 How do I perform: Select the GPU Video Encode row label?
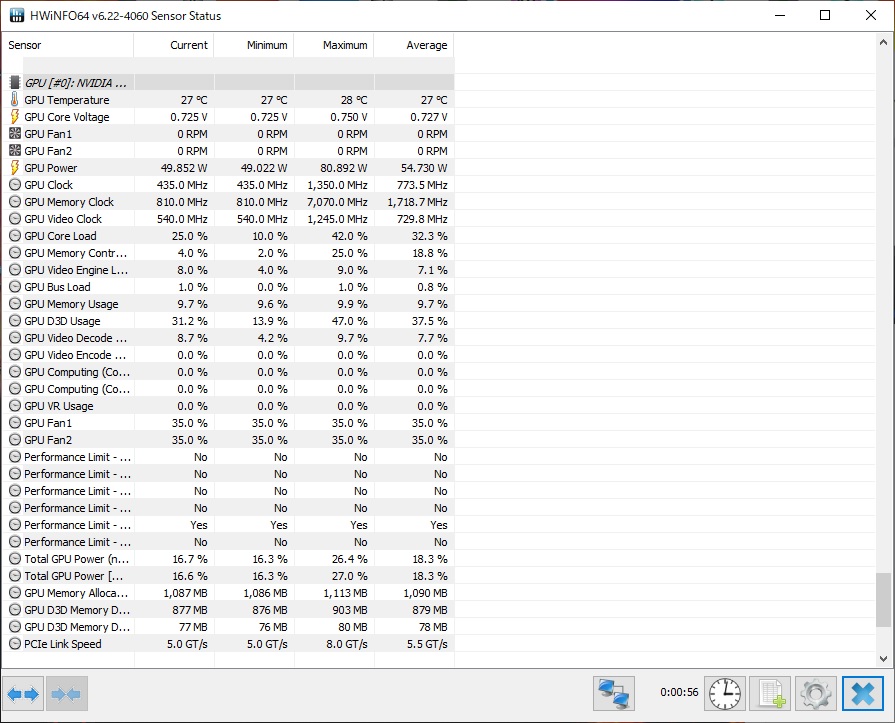point(75,355)
